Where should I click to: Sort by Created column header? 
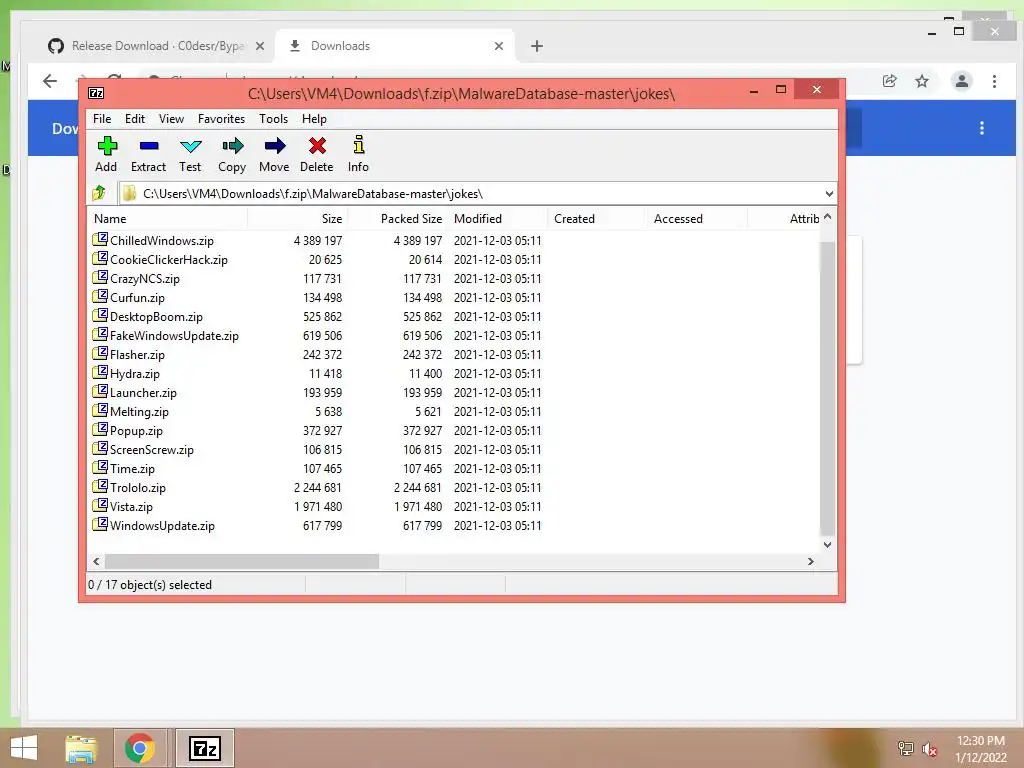coord(597,219)
